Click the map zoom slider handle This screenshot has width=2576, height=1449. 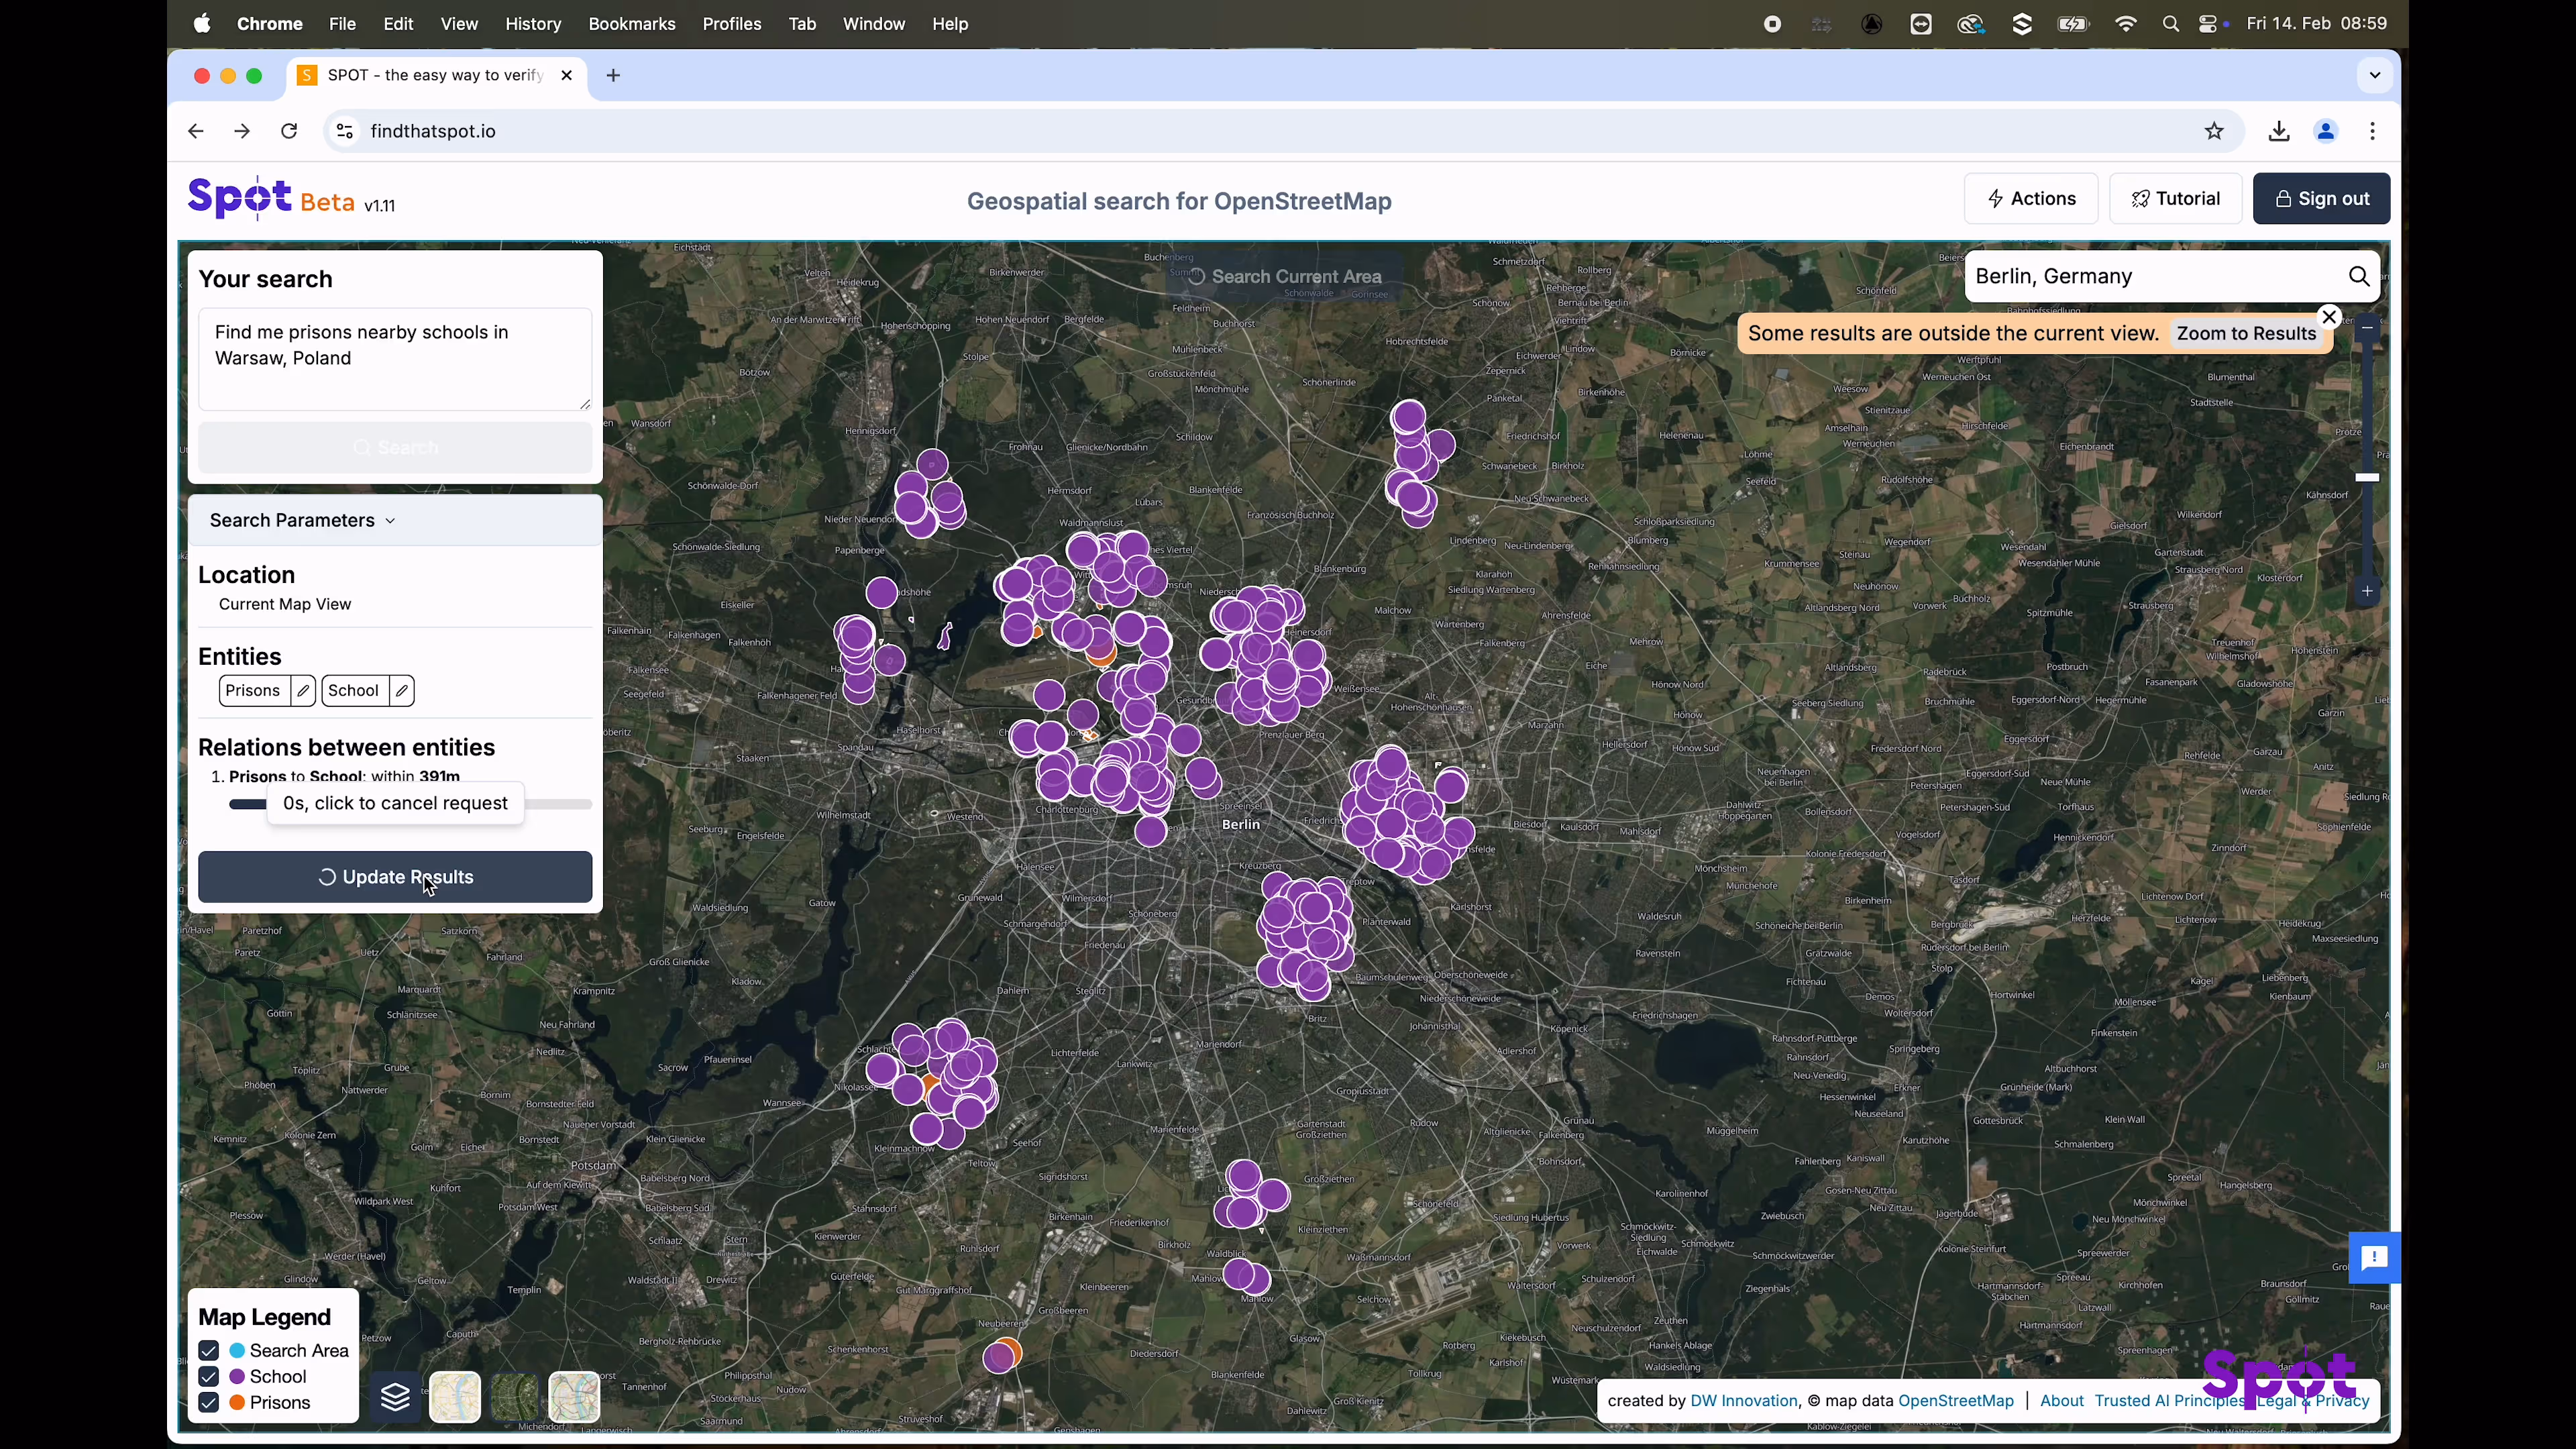click(x=2367, y=478)
